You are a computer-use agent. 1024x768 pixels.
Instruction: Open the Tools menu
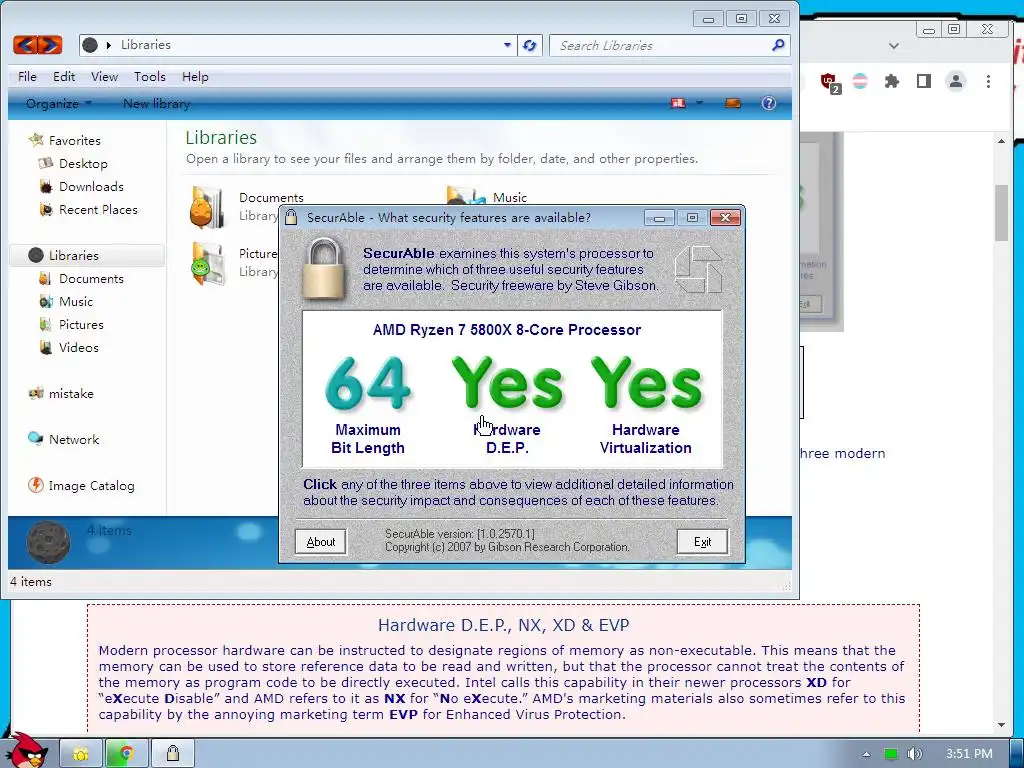pos(150,76)
